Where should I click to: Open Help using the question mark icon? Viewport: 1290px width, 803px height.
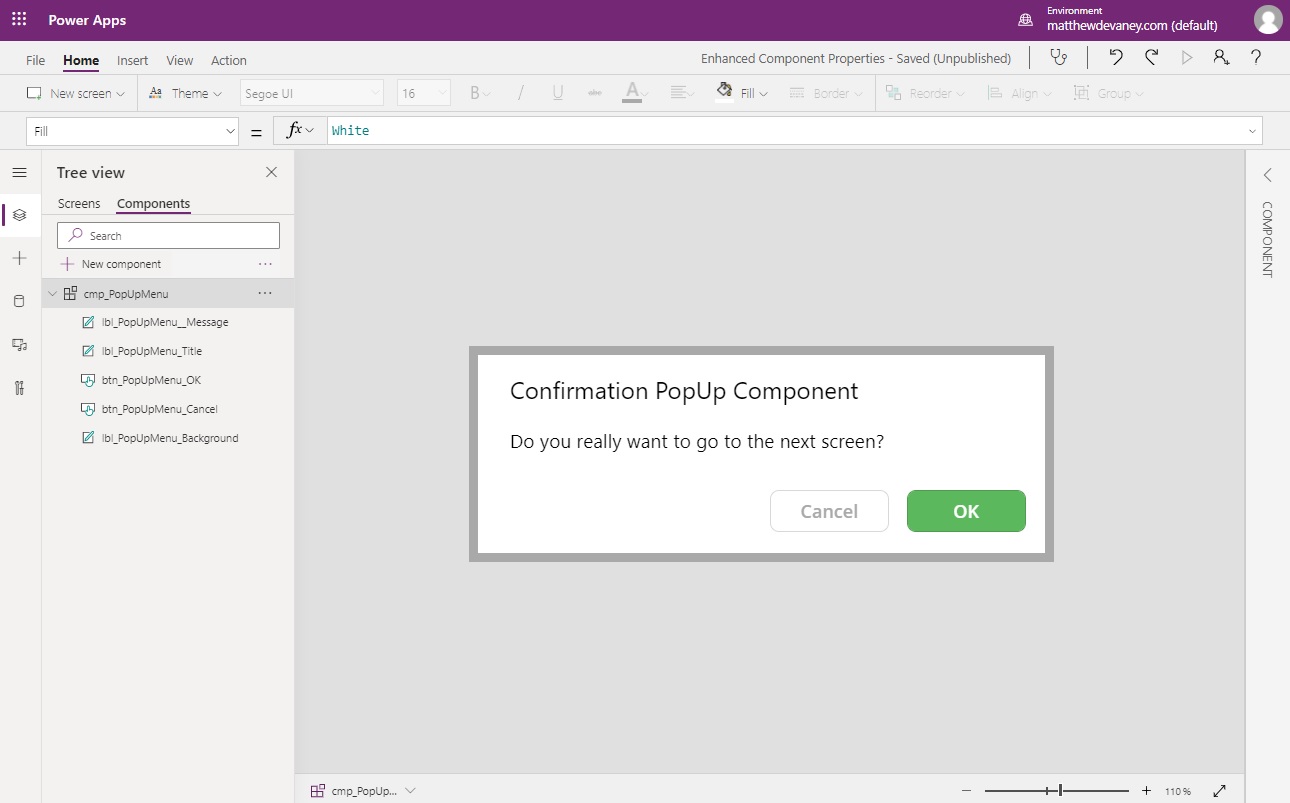coord(1256,58)
